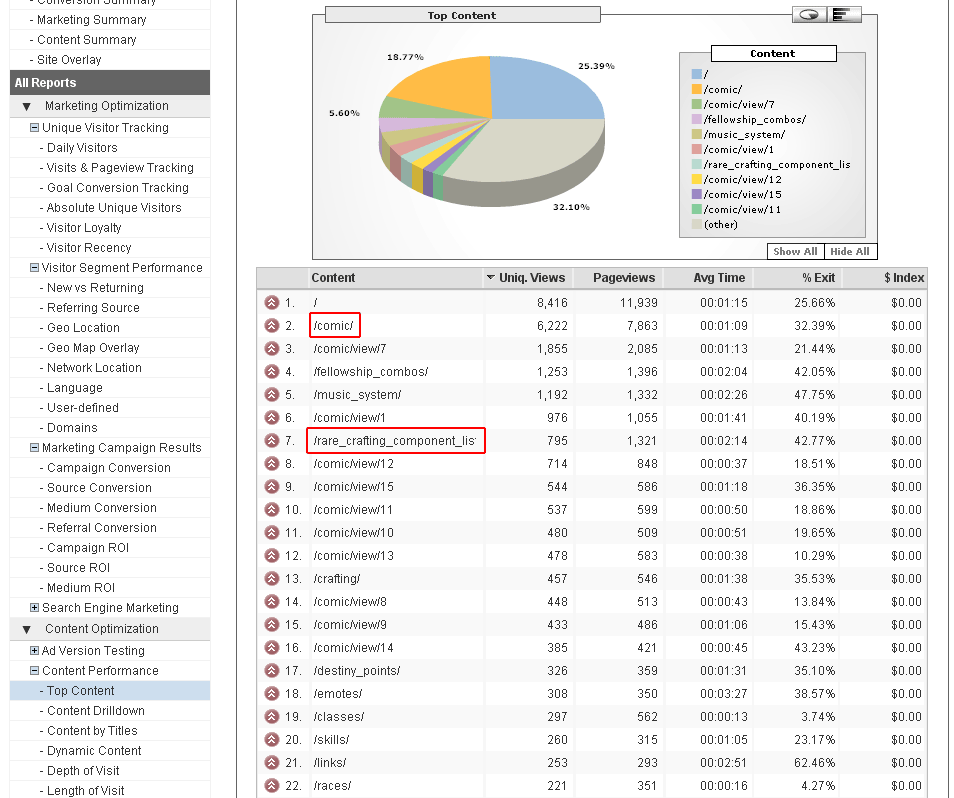The height and width of the screenshot is (798, 954).
Task: Sort table by Pageviews column header
Action: pyautogui.click(x=624, y=278)
